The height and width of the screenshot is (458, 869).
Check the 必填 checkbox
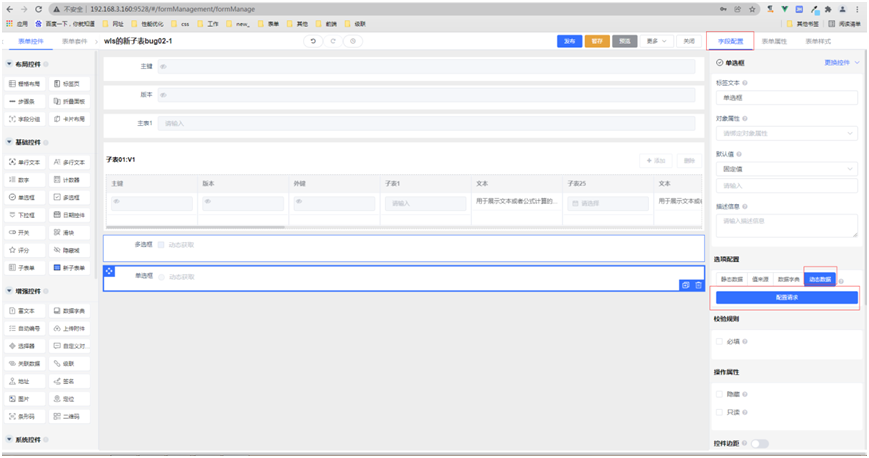pos(720,341)
